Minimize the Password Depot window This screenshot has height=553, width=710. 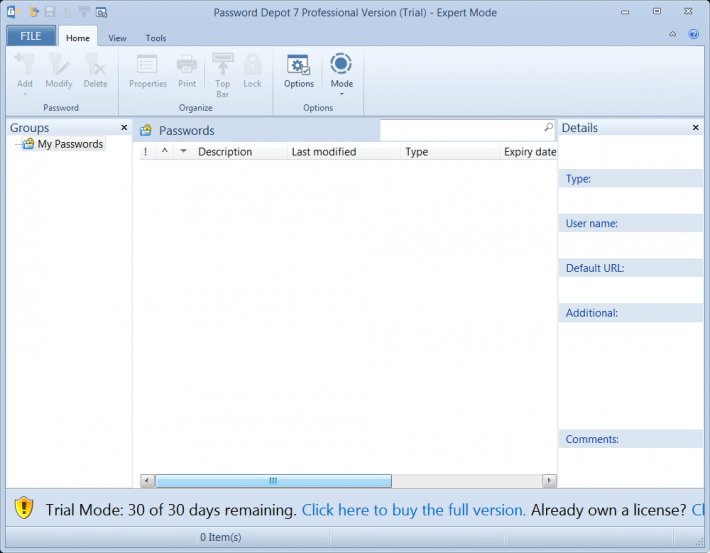[x=625, y=12]
